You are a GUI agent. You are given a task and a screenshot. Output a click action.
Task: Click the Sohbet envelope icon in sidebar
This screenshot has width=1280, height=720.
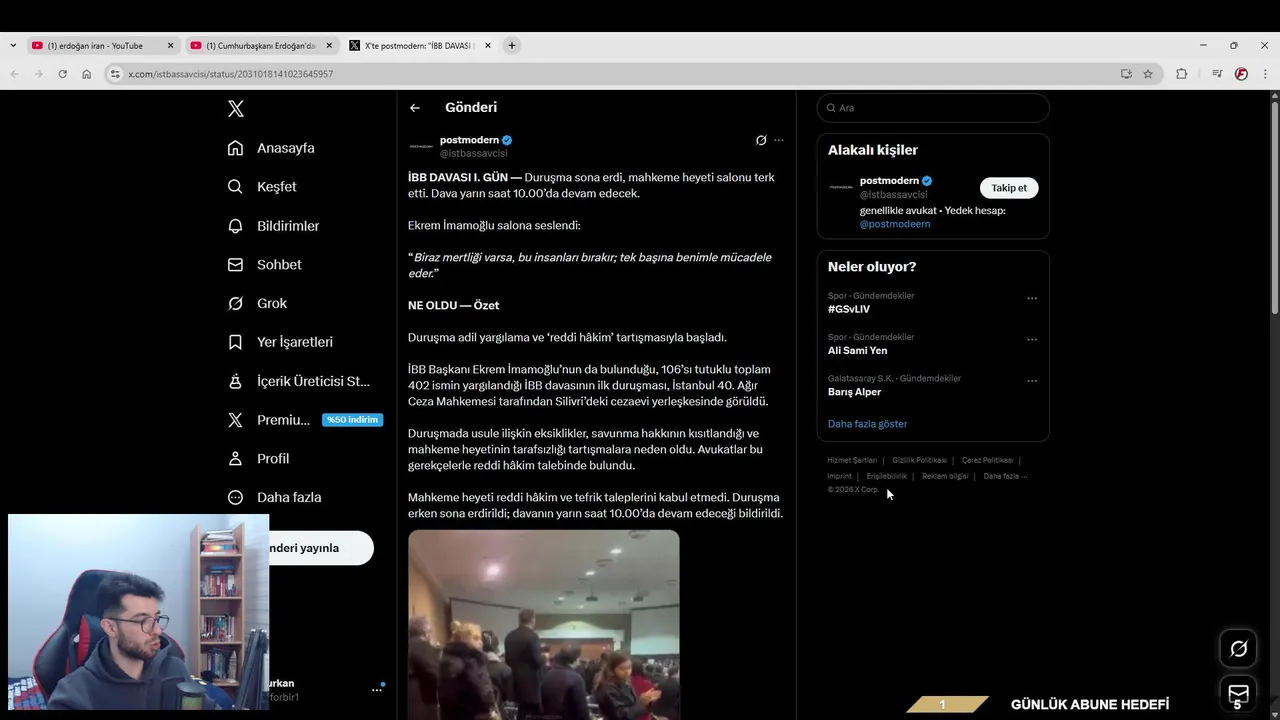tap(235, 265)
